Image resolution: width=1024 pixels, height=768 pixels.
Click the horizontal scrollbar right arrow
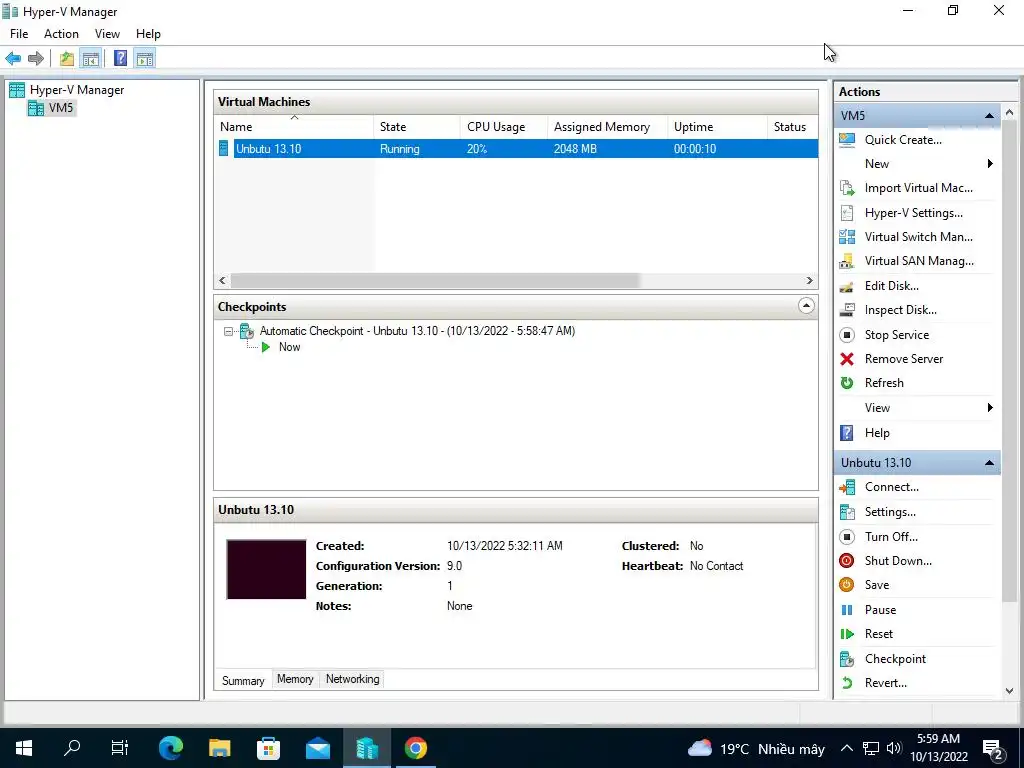(810, 281)
